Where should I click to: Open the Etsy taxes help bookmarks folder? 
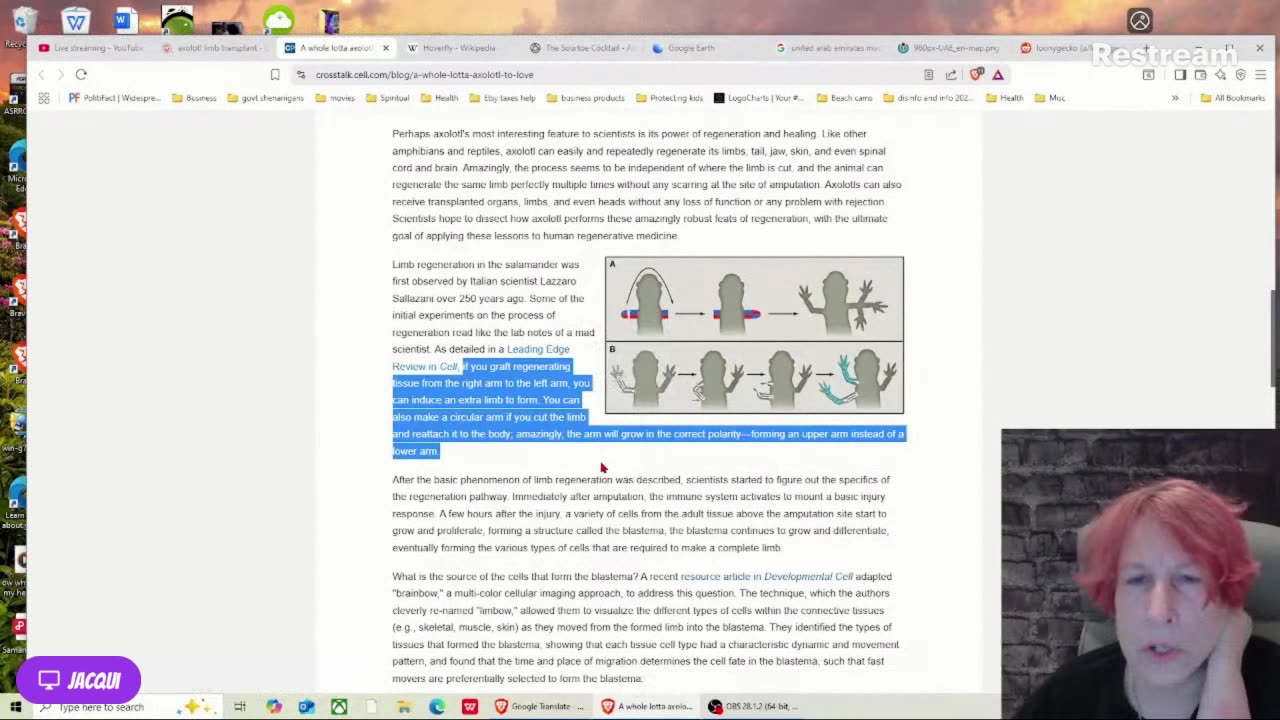pos(501,98)
